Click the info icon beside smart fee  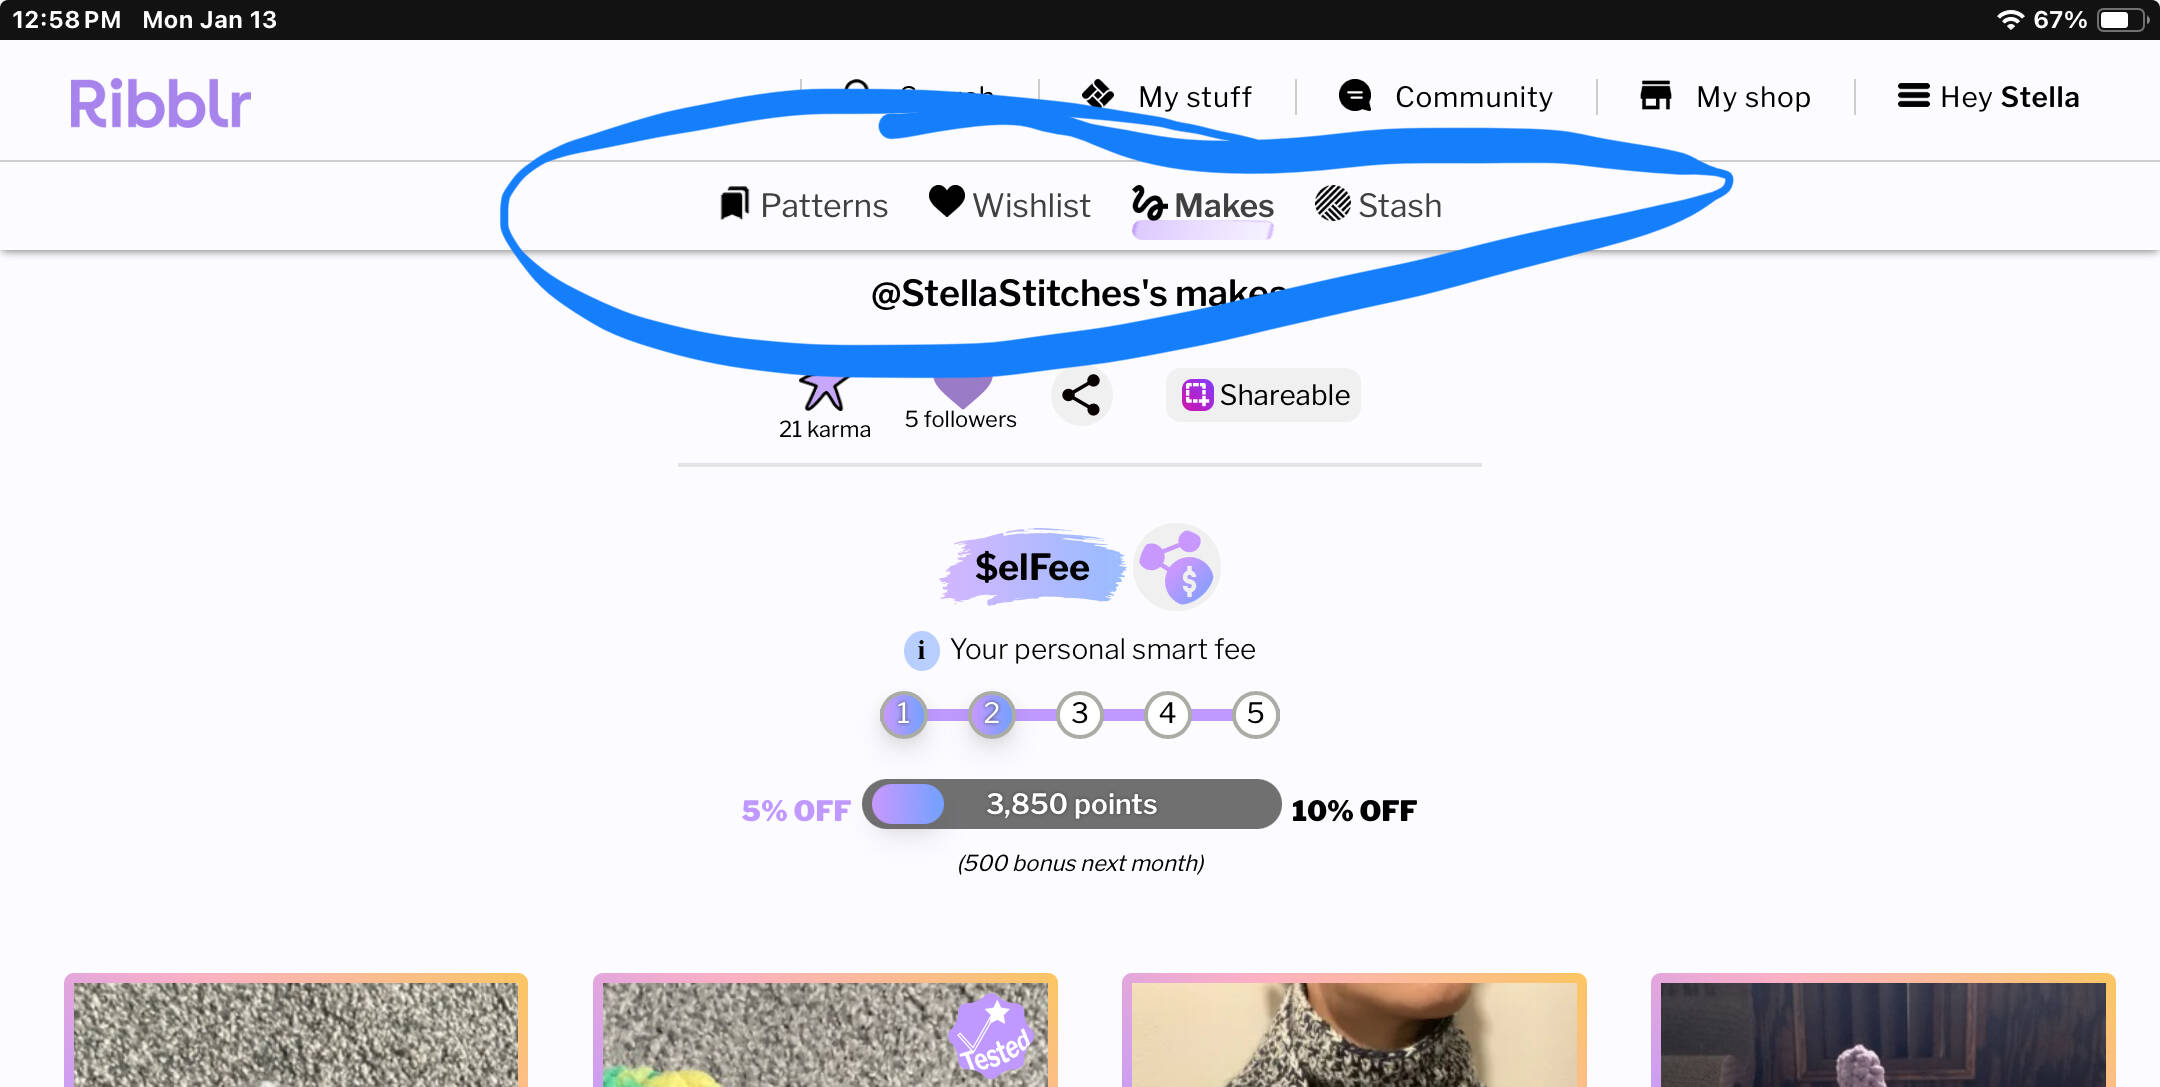(x=921, y=650)
